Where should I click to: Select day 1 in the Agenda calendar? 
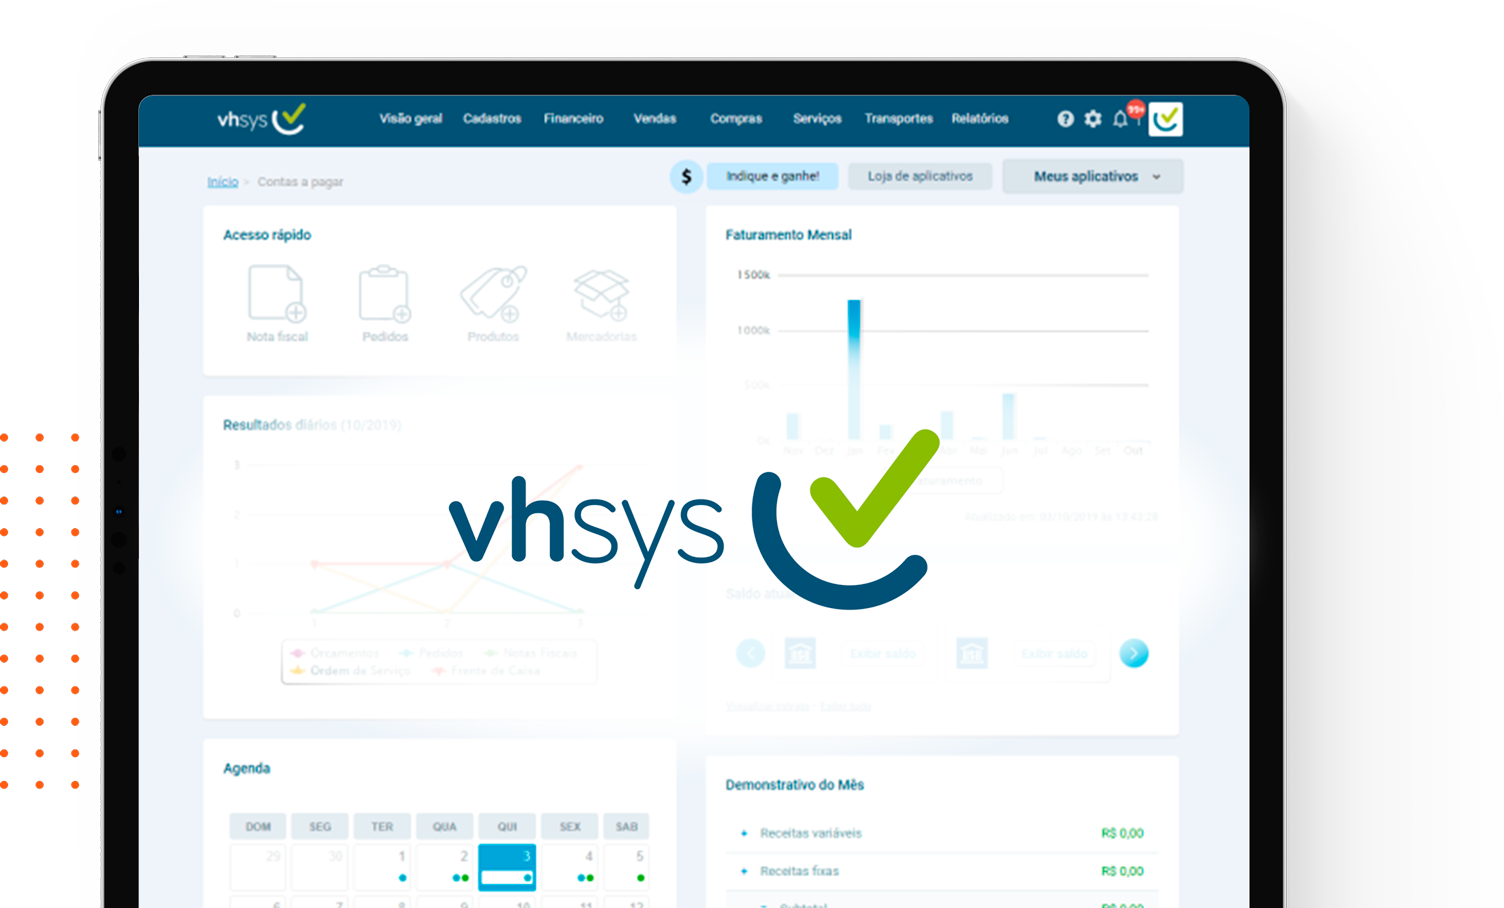(383, 867)
